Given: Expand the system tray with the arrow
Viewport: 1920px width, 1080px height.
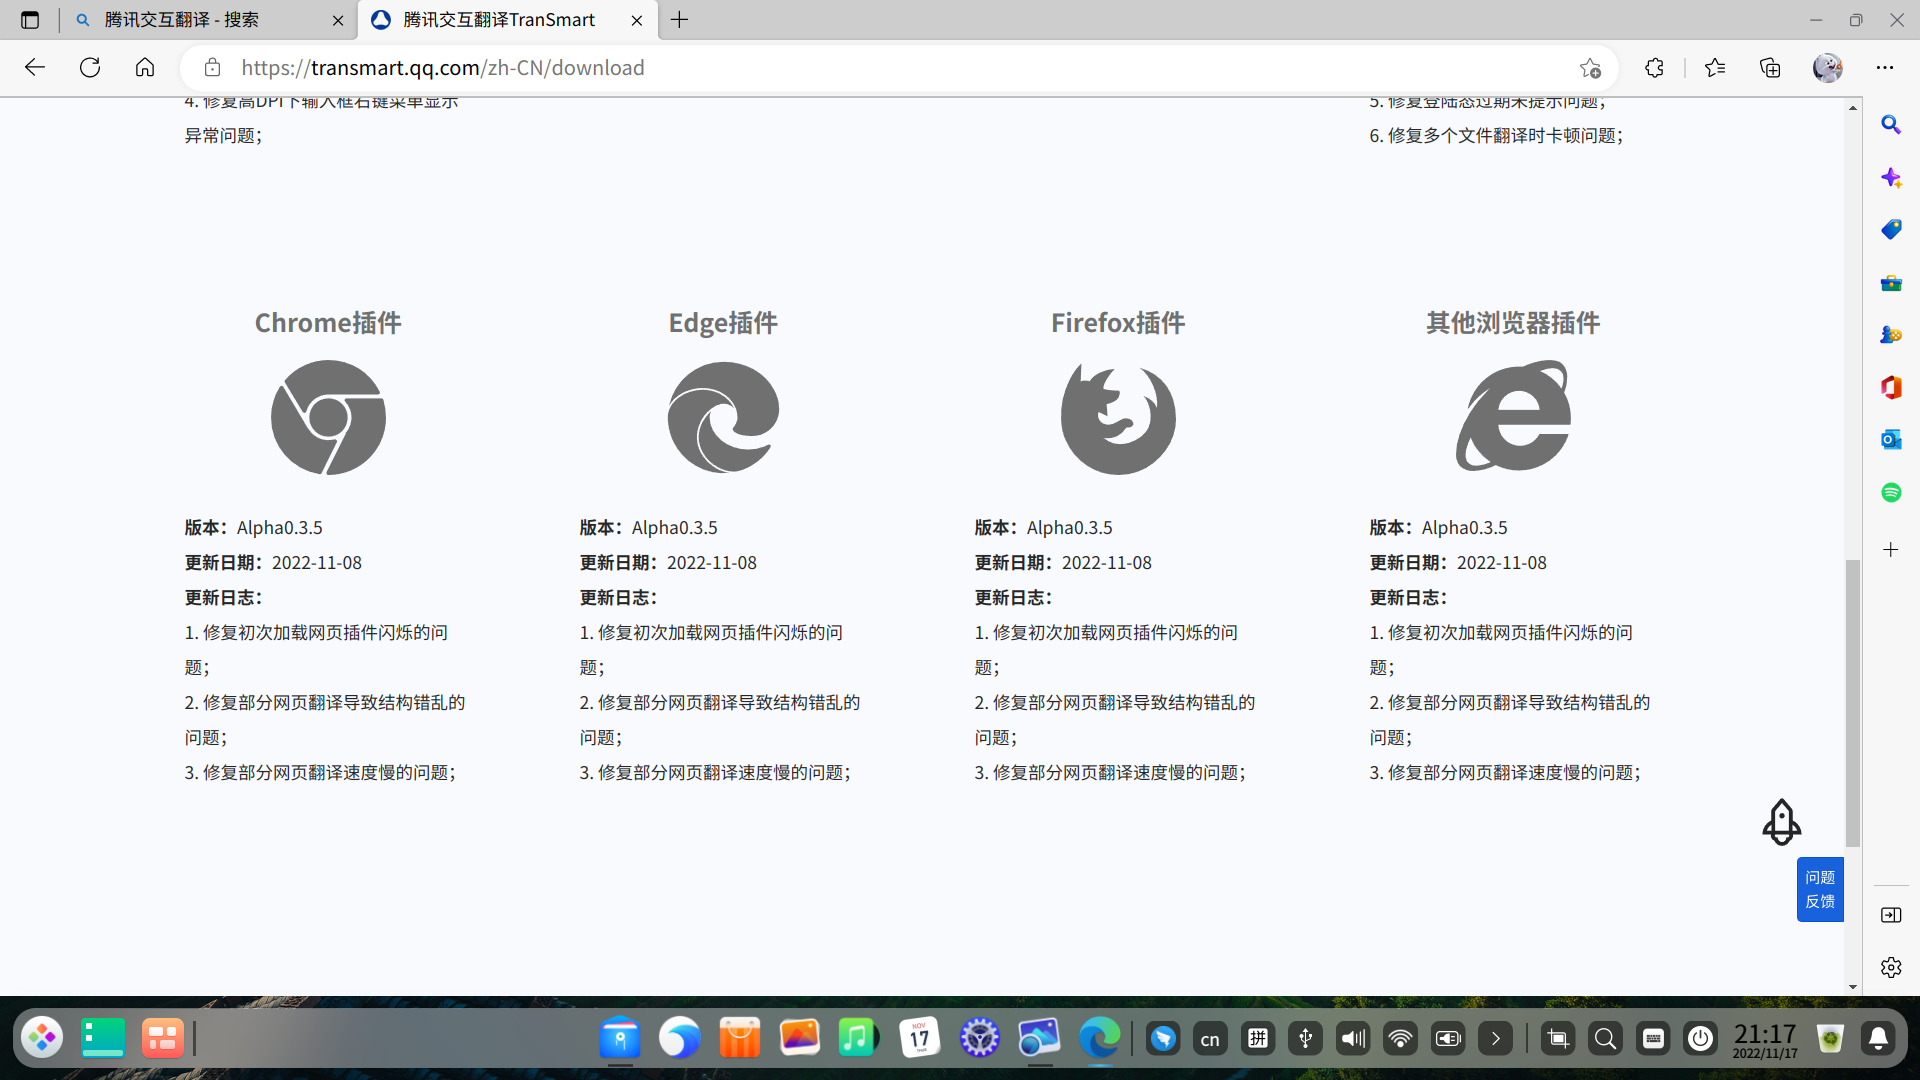Looking at the screenshot, I should pos(1496,1038).
